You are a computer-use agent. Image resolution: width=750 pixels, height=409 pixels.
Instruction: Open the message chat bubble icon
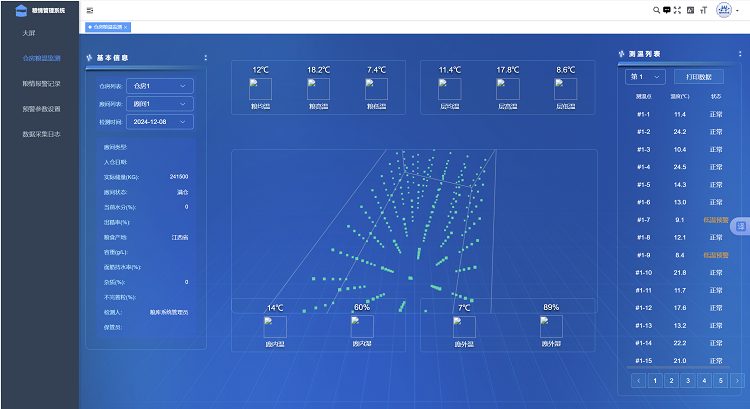[x=667, y=10]
